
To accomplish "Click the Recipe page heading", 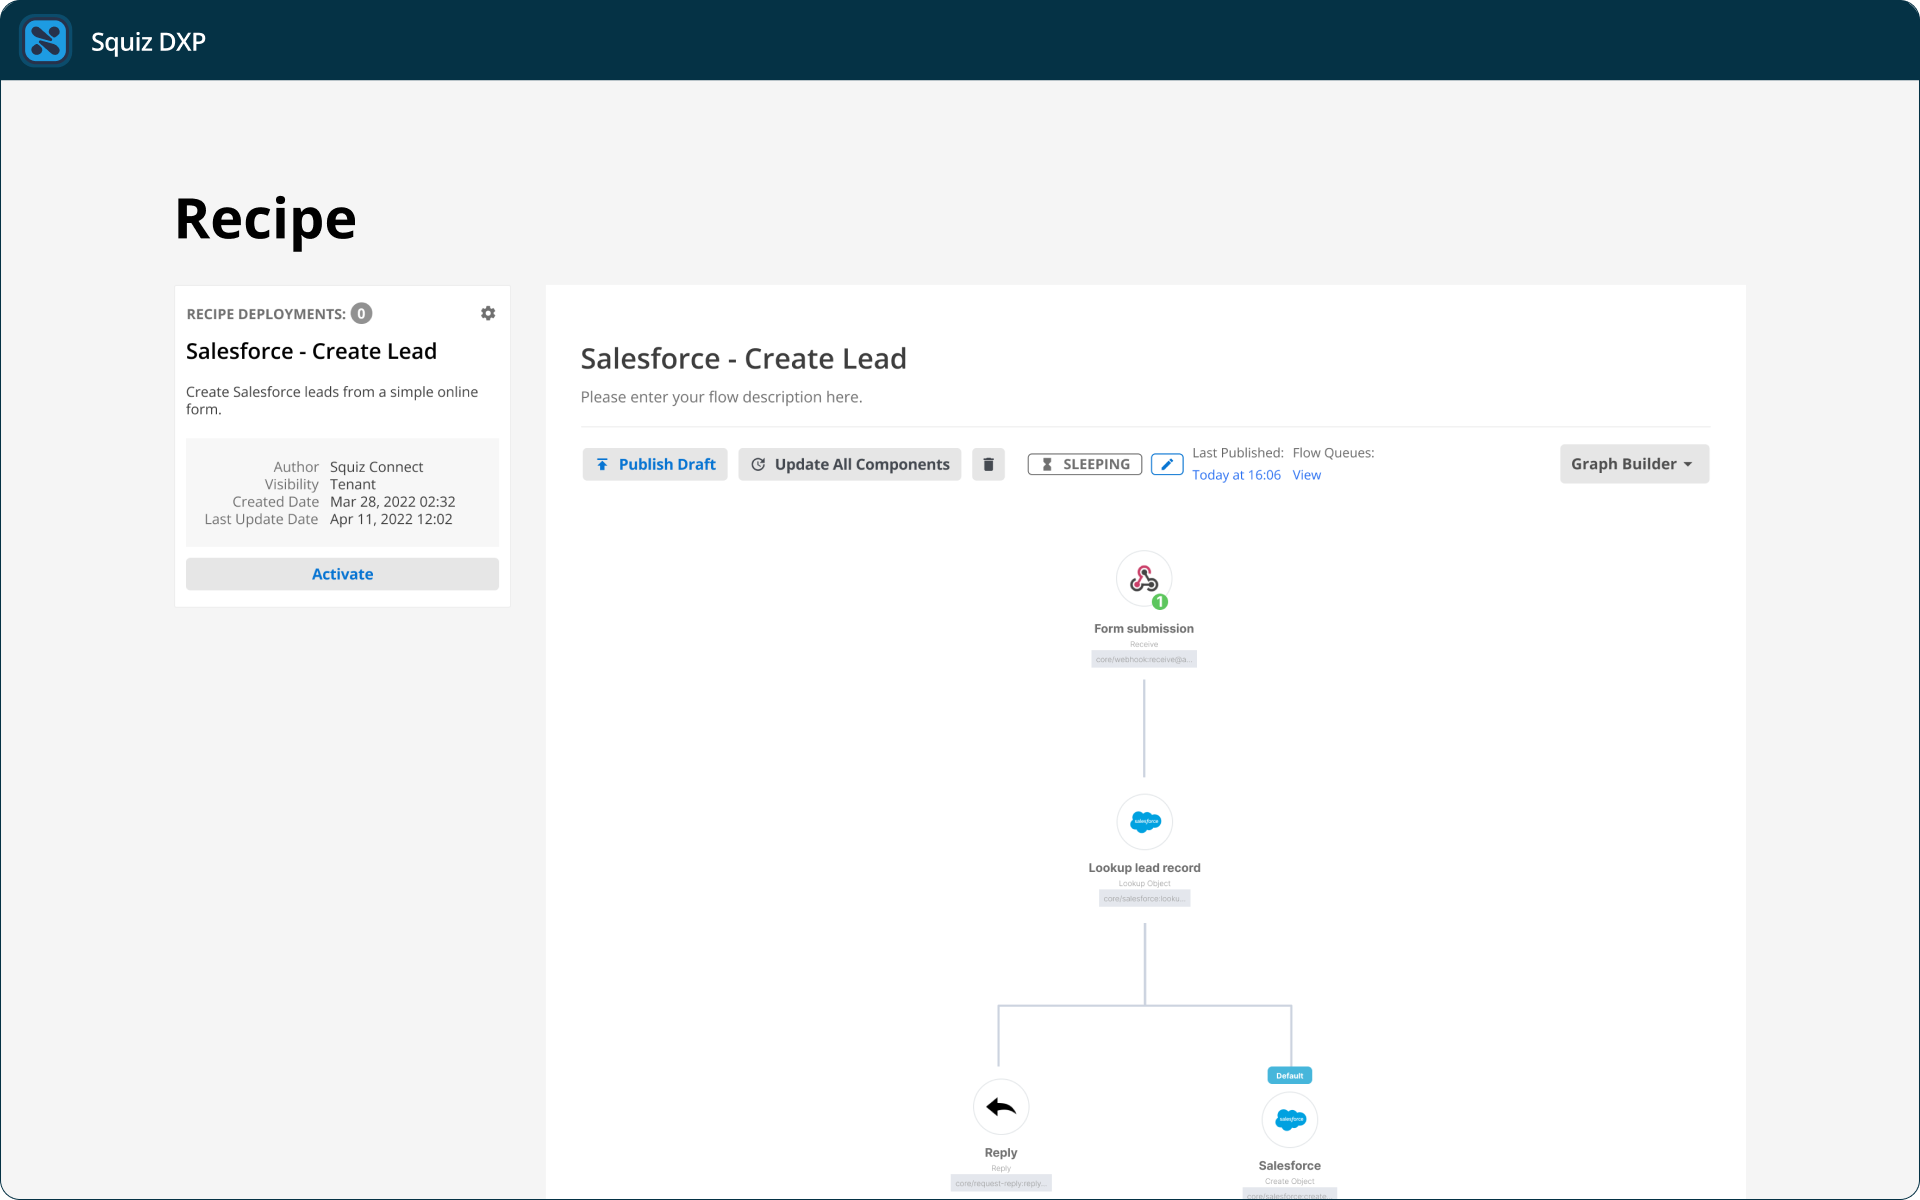I will [266, 219].
